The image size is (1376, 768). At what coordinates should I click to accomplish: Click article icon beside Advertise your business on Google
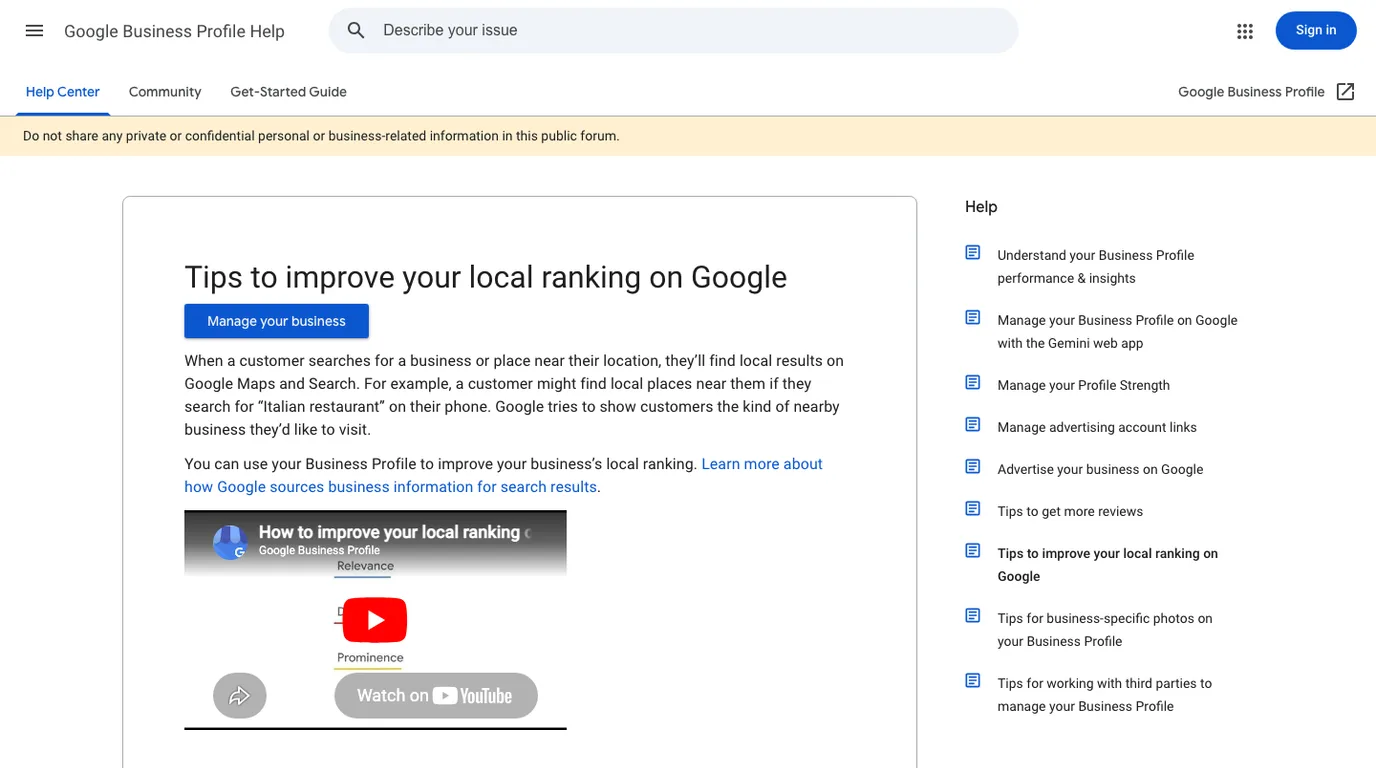point(973,467)
